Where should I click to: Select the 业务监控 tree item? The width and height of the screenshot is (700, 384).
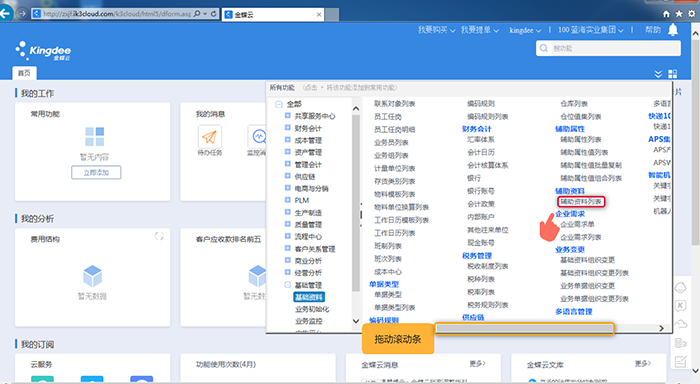(x=308, y=321)
